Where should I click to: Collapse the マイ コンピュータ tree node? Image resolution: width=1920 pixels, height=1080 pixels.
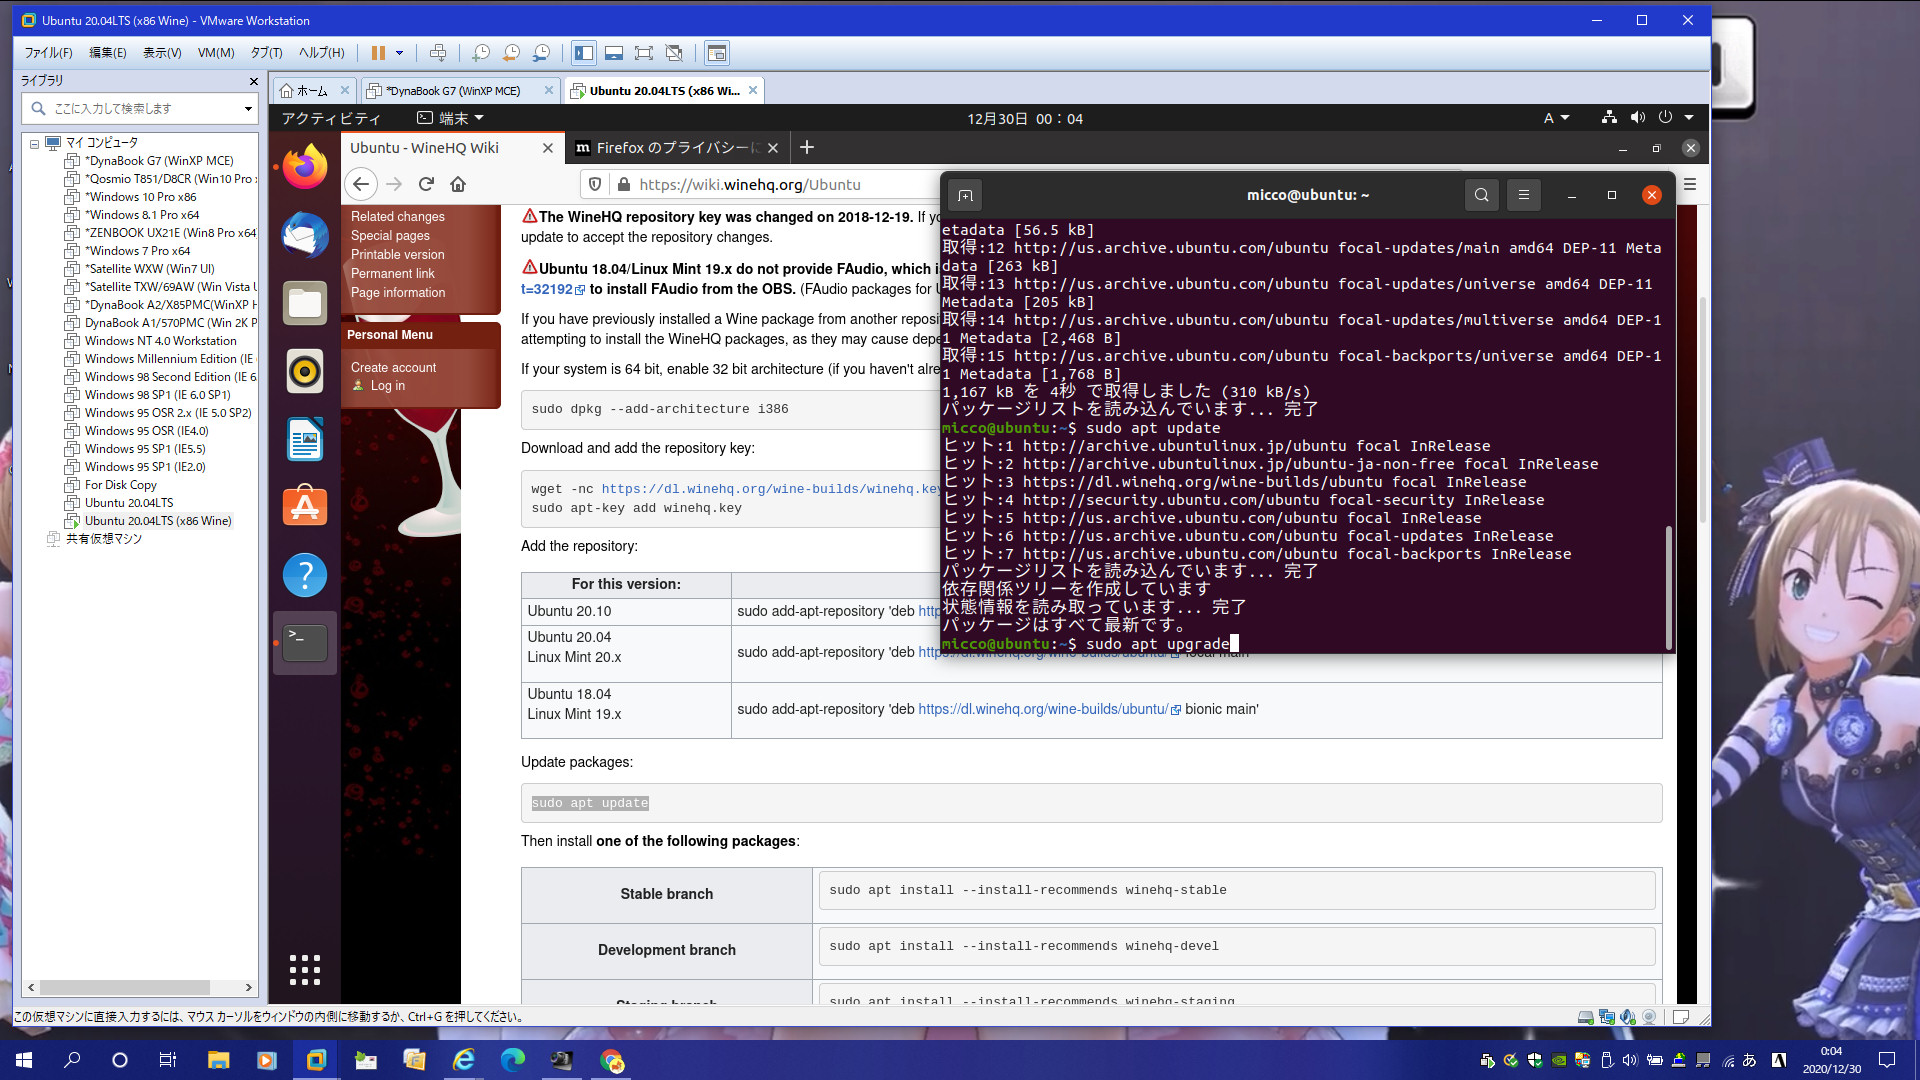(x=34, y=143)
